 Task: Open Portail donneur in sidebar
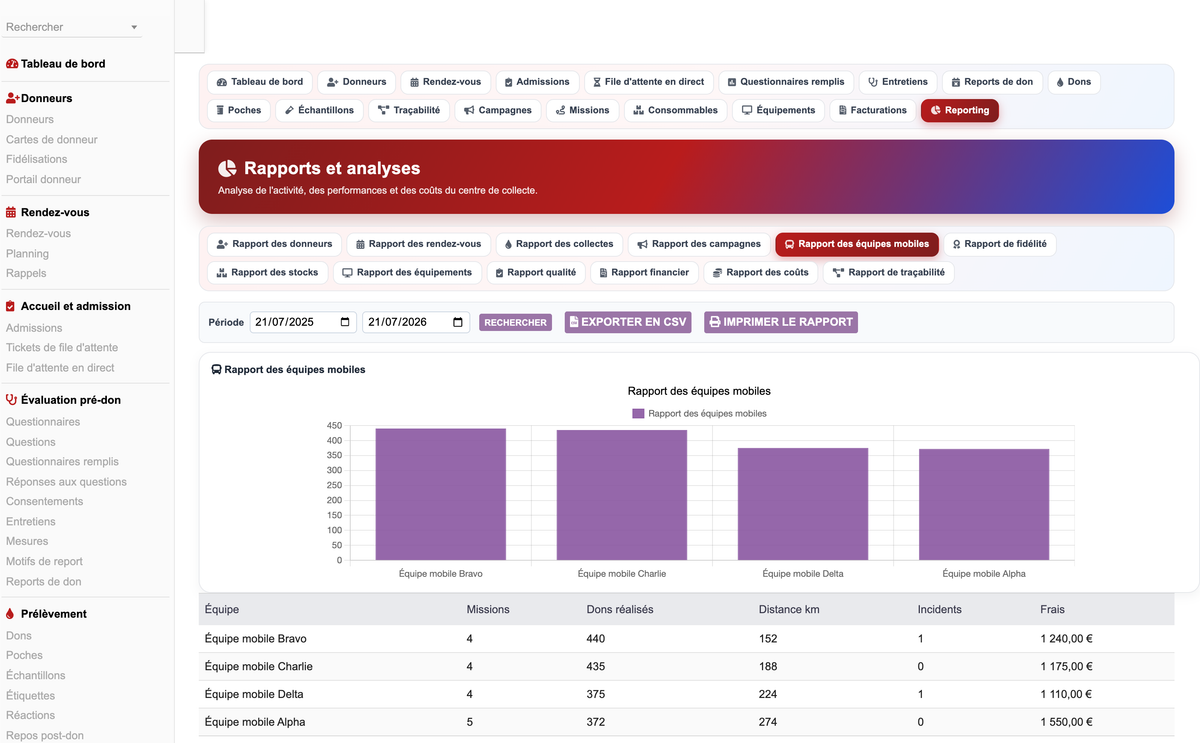tap(44, 179)
